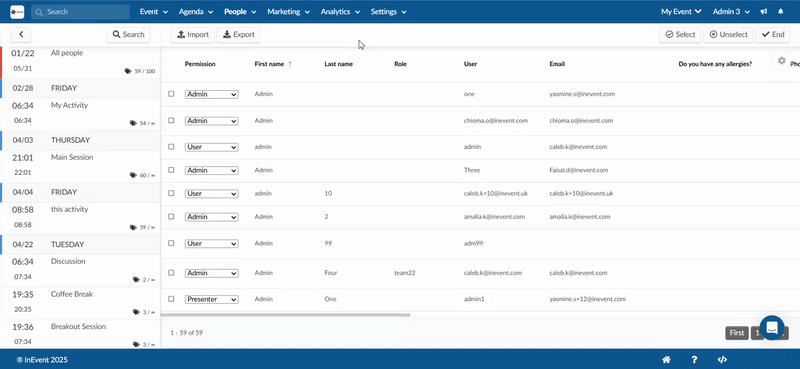Tick checkbox for caleb.k+10@inevent.uk row
The image size is (800, 369).
(x=171, y=193)
